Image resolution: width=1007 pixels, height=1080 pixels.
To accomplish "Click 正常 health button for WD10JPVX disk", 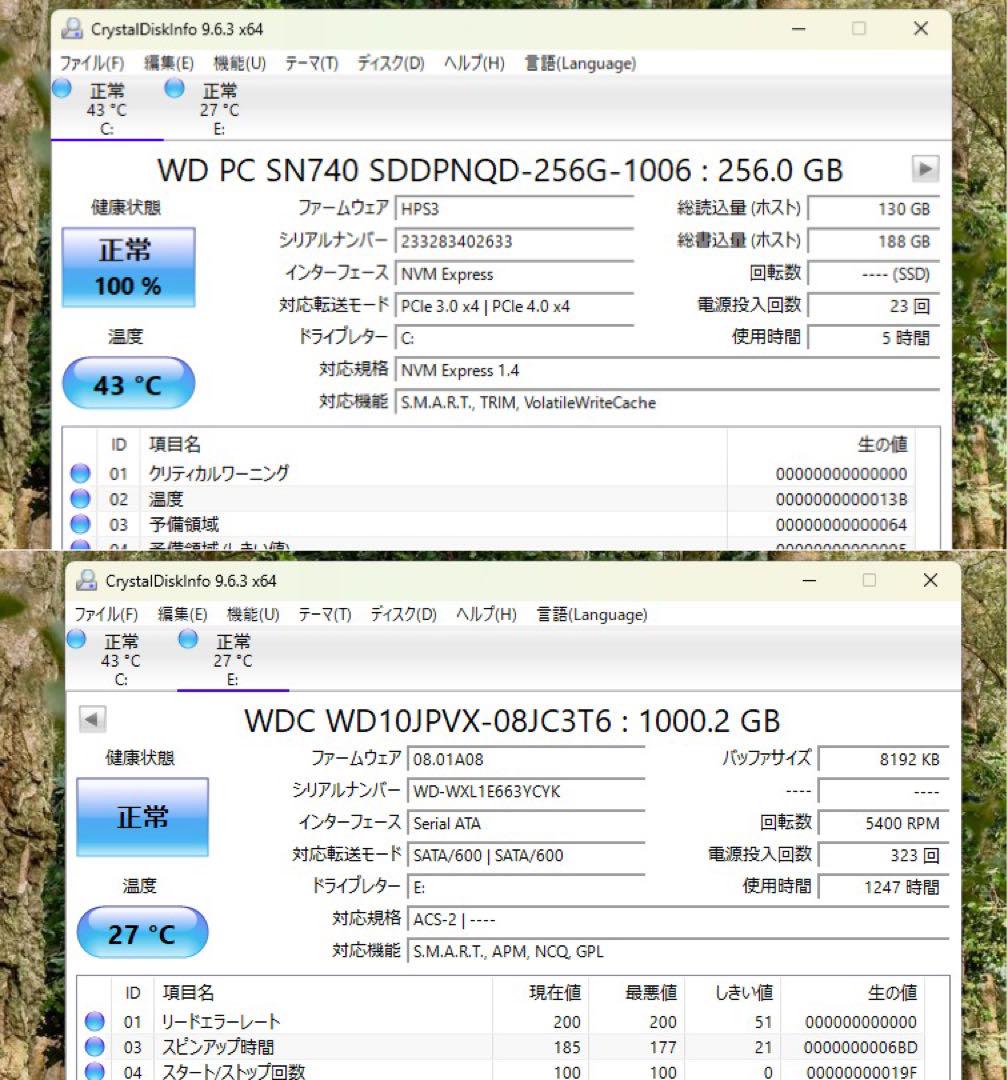I will tap(143, 817).
